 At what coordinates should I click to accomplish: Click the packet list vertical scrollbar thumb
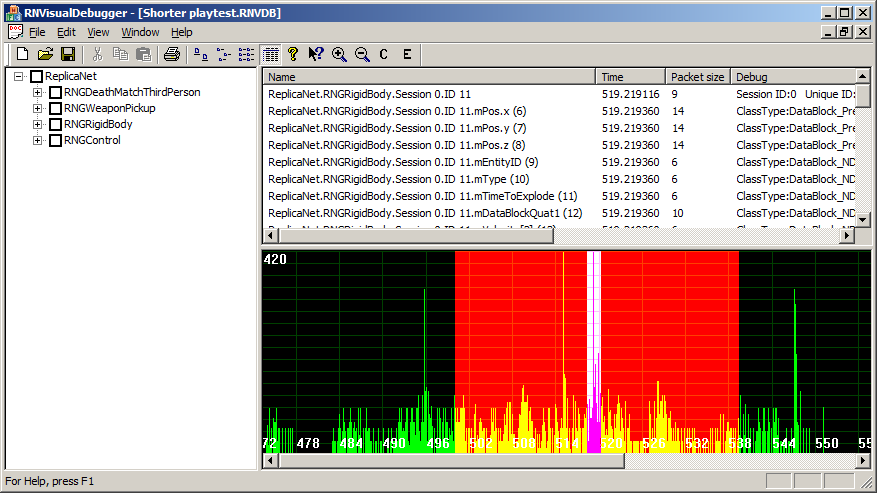(x=863, y=95)
